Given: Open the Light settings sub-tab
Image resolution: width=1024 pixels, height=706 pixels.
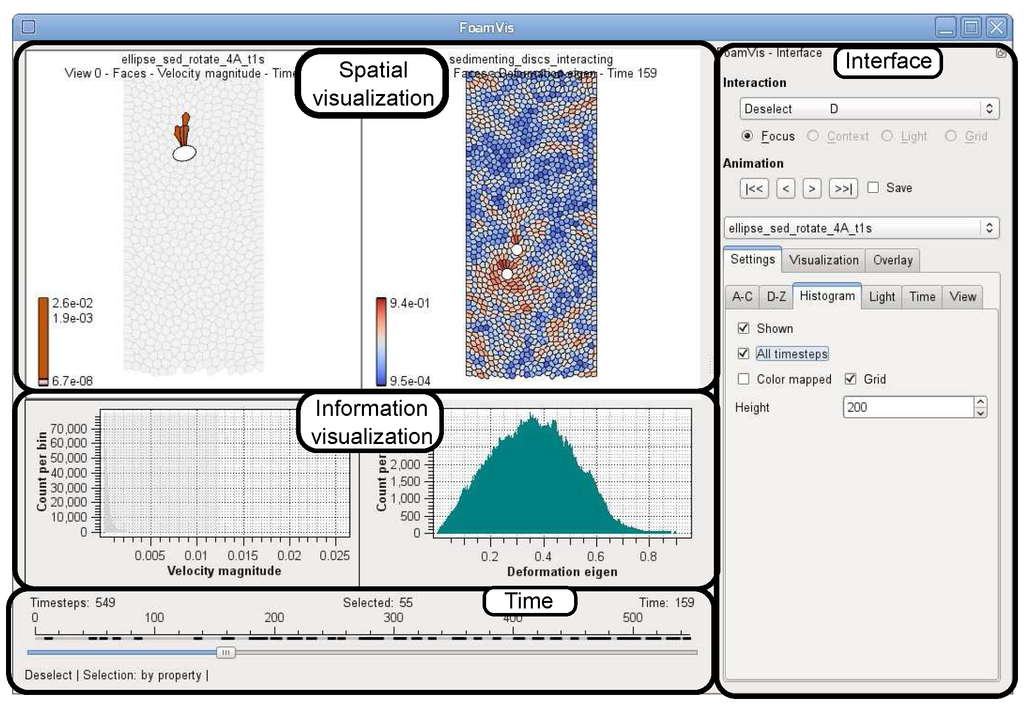Looking at the screenshot, I should (x=882, y=297).
